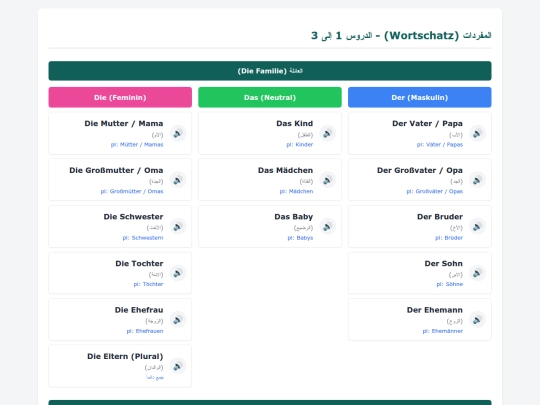Click the Das (Neutral) column header
540x405 pixels.
(x=270, y=97)
